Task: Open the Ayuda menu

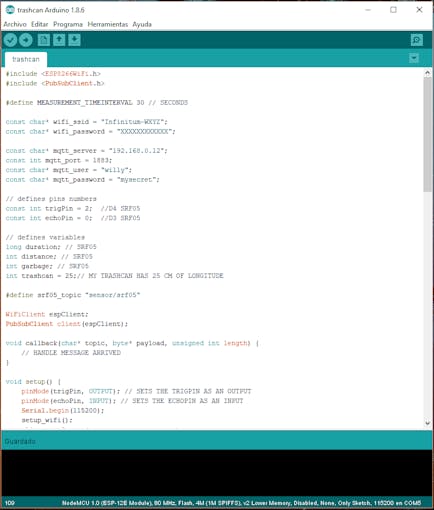Action: [x=142, y=24]
